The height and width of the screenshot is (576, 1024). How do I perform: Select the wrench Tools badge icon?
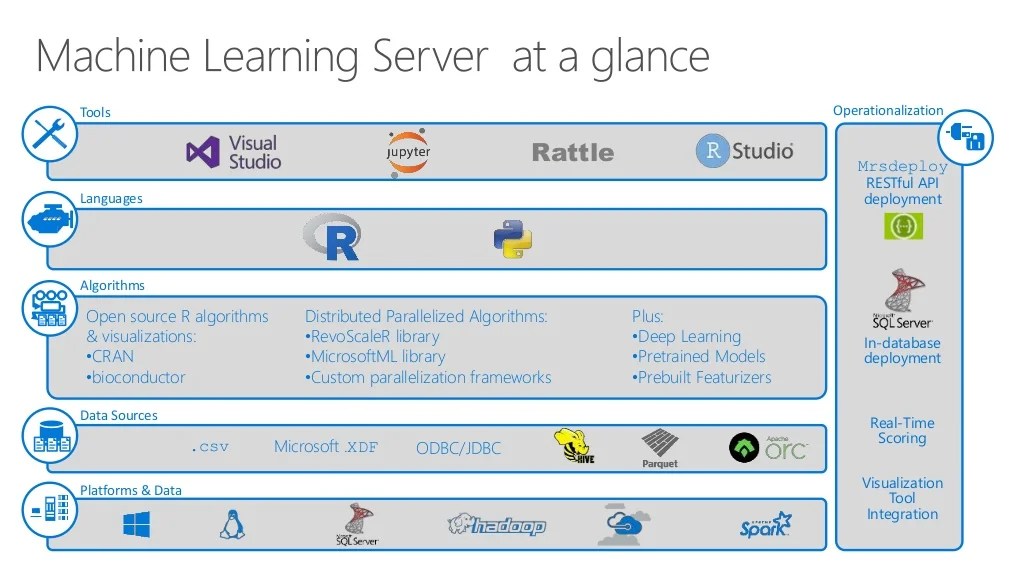pyautogui.click(x=49, y=134)
